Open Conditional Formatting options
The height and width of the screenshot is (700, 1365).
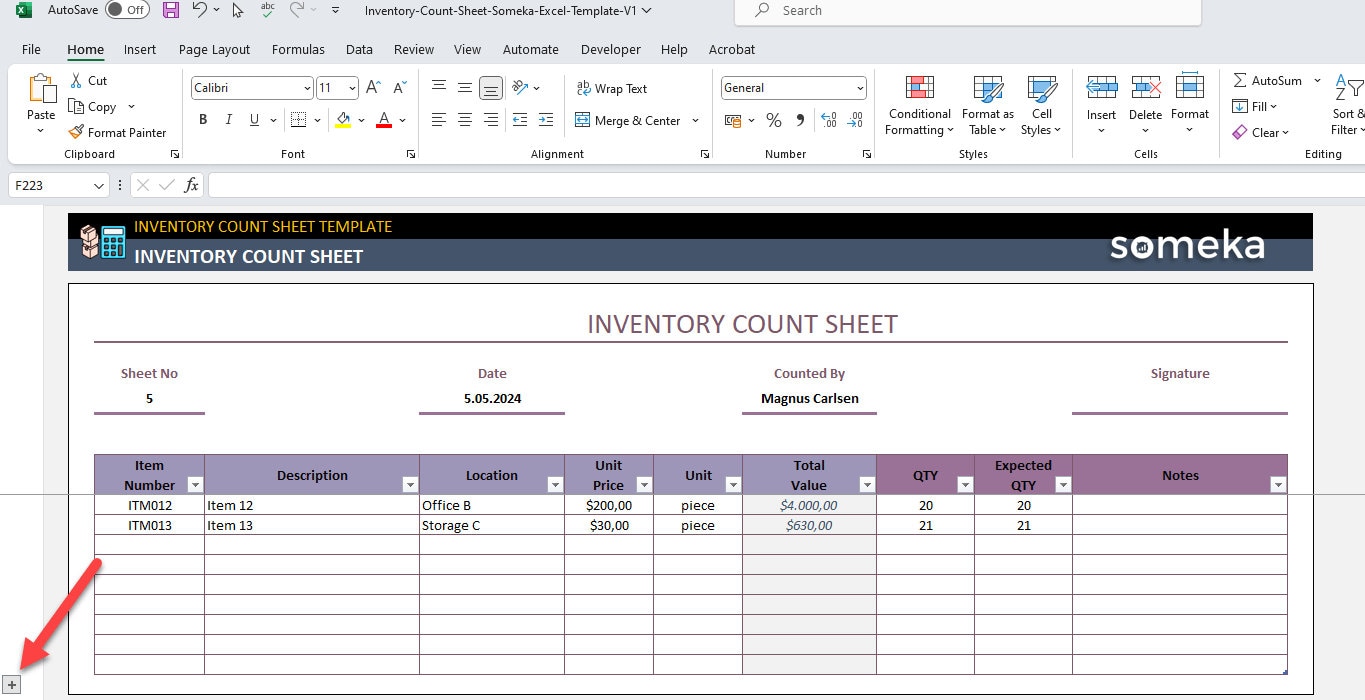(x=918, y=105)
